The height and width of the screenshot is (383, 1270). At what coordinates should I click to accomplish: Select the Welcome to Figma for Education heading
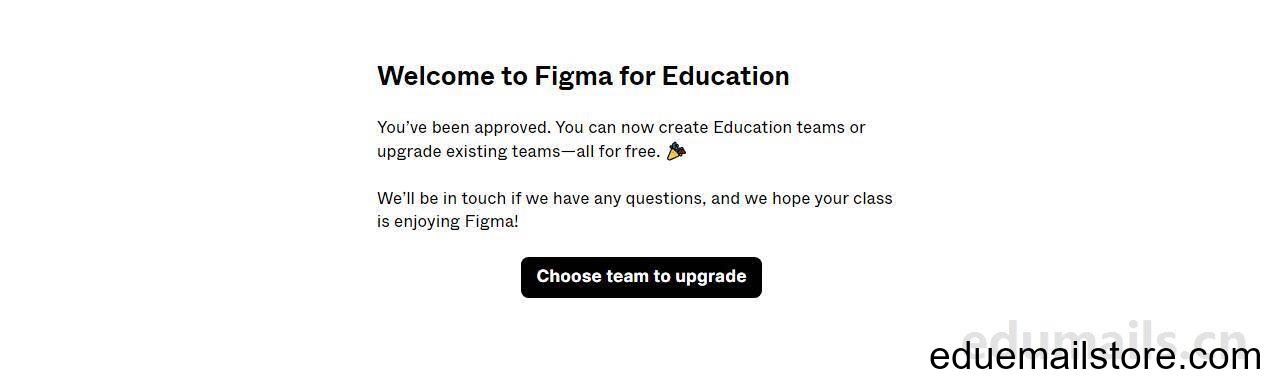pos(583,76)
